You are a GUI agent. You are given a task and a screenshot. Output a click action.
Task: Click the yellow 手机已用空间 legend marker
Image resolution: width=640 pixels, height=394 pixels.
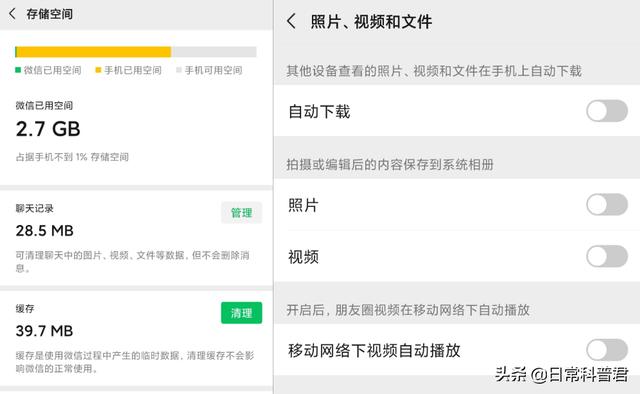(x=98, y=70)
